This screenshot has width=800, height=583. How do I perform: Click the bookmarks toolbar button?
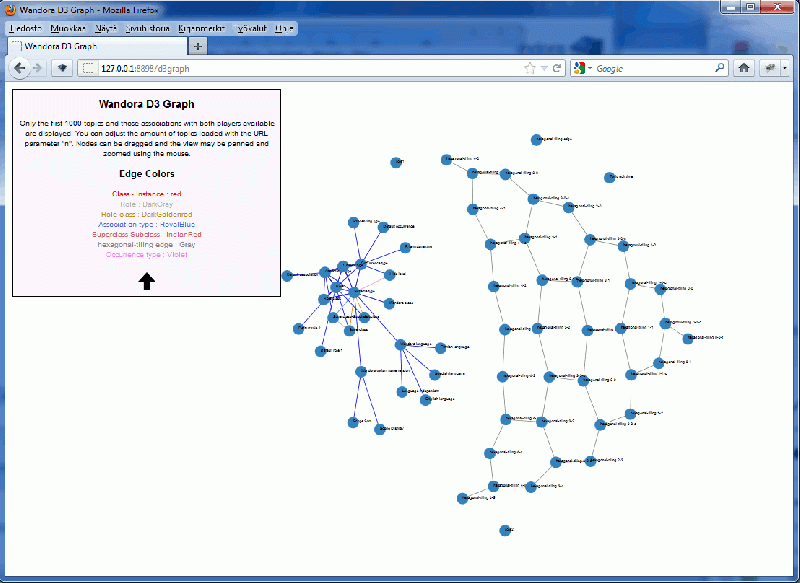pyautogui.click(x=771, y=68)
